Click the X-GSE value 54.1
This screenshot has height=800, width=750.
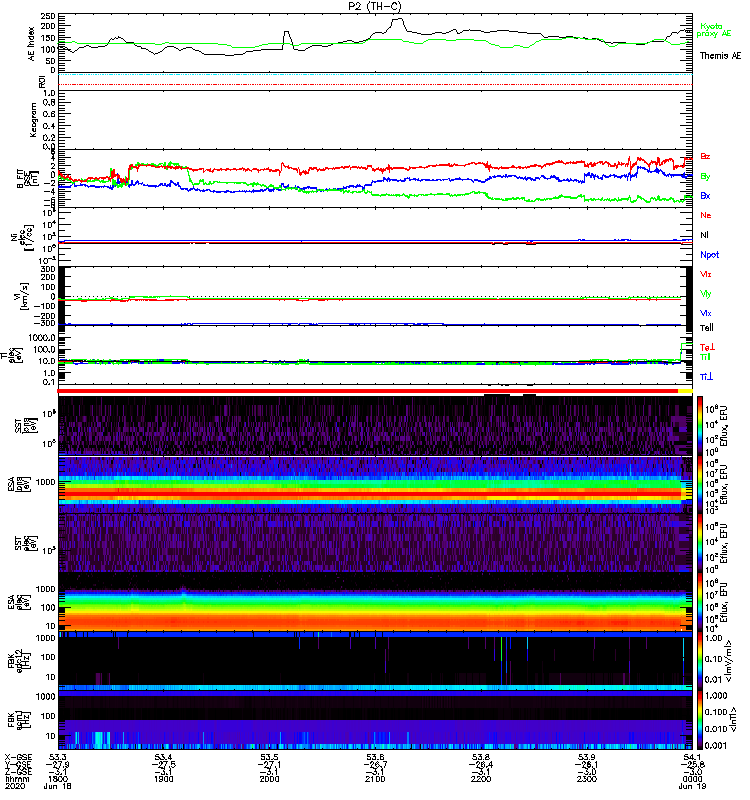(x=692, y=757)
